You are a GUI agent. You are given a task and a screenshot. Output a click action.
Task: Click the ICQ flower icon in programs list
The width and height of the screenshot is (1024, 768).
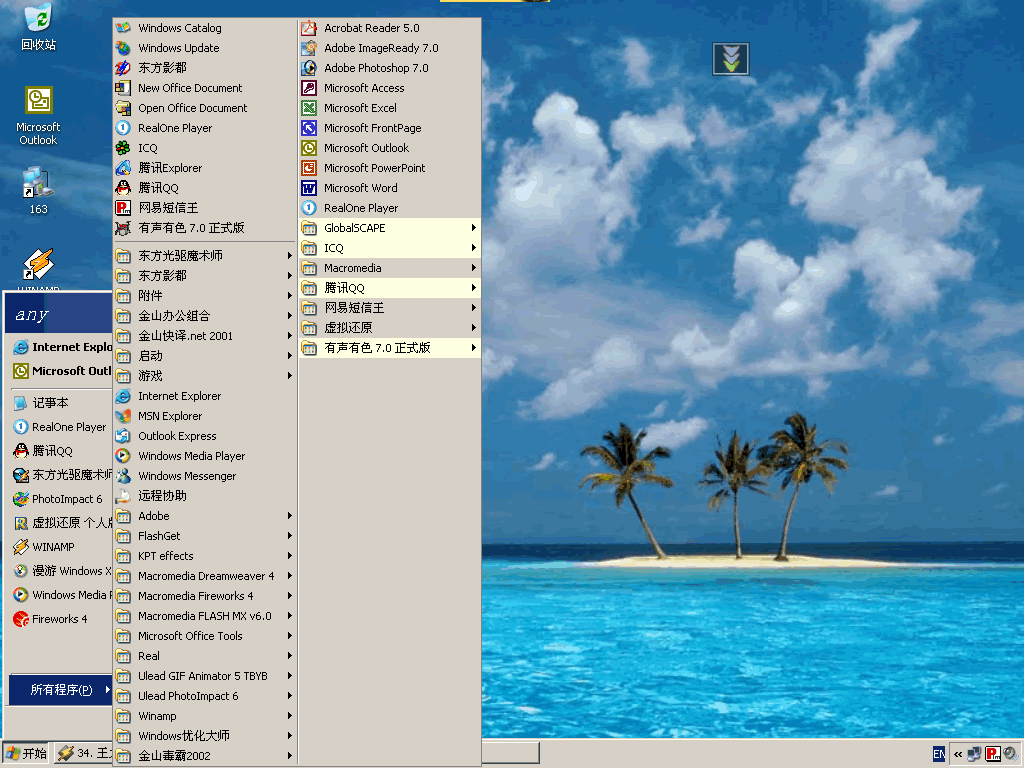(x=123, y=148)
